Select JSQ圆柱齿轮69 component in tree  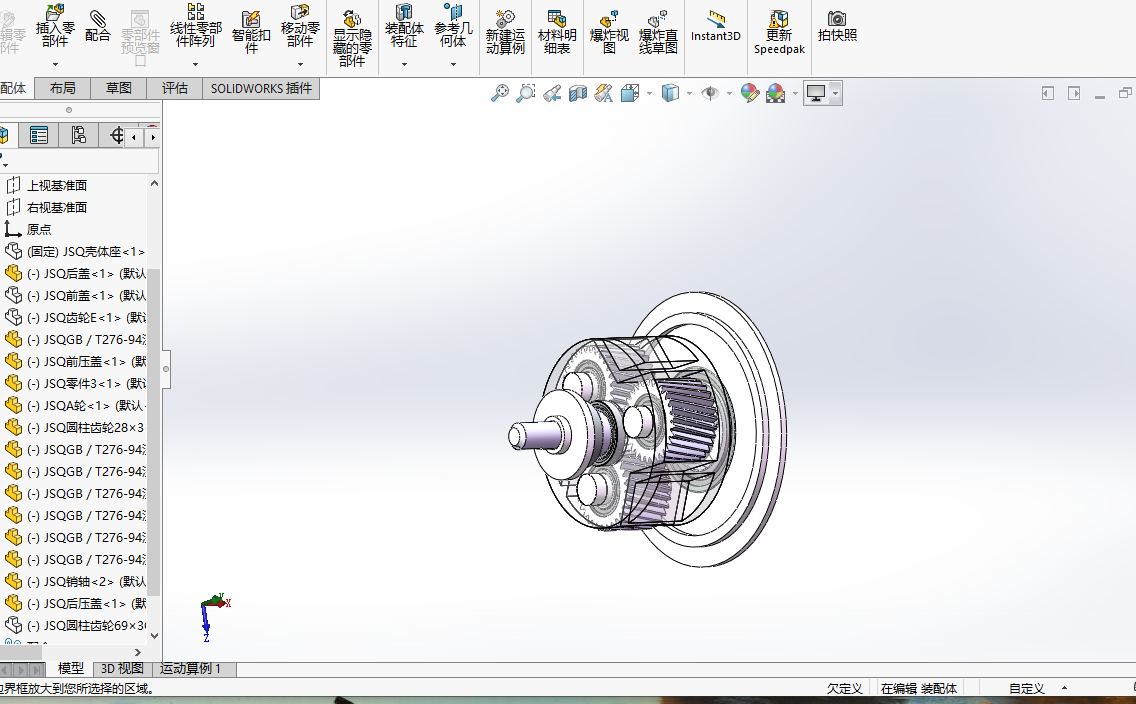(x=85, y=626)
